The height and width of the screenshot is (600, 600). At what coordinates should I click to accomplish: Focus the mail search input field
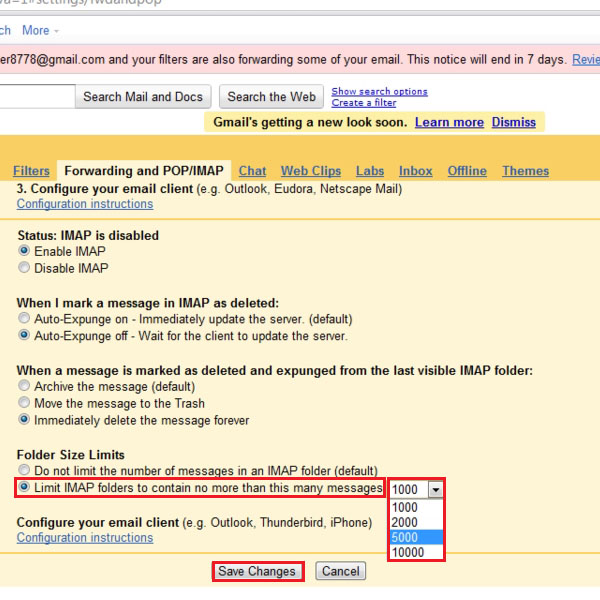(x=38, y=96)
